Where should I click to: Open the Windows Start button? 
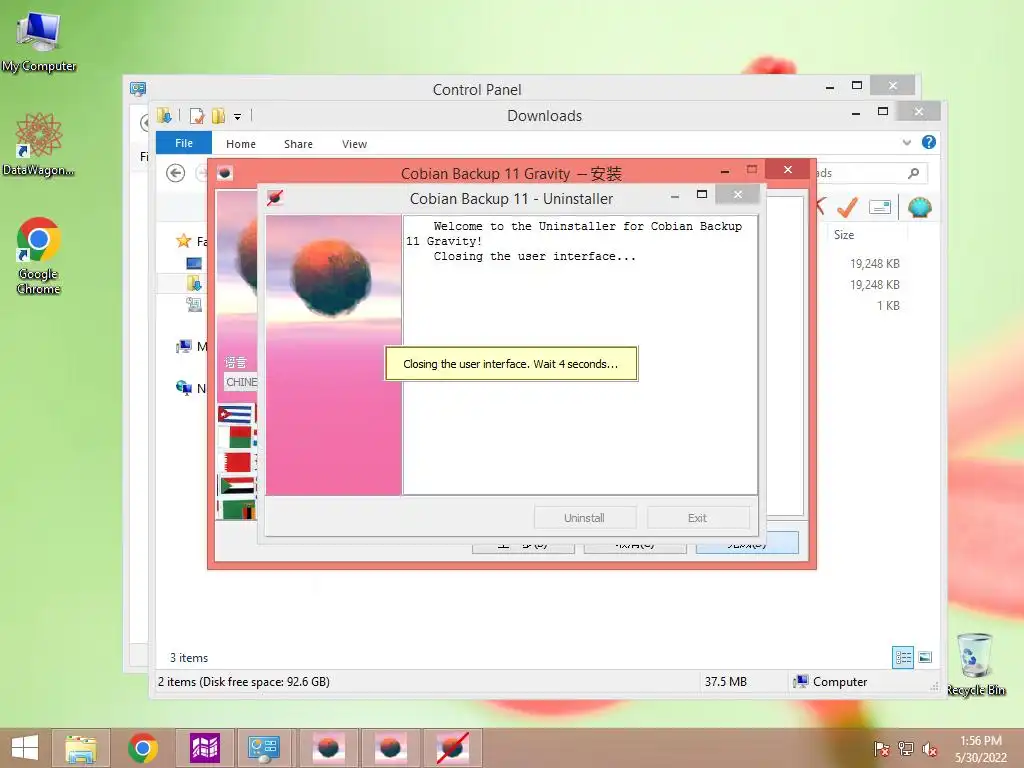(x=25, y=748)
